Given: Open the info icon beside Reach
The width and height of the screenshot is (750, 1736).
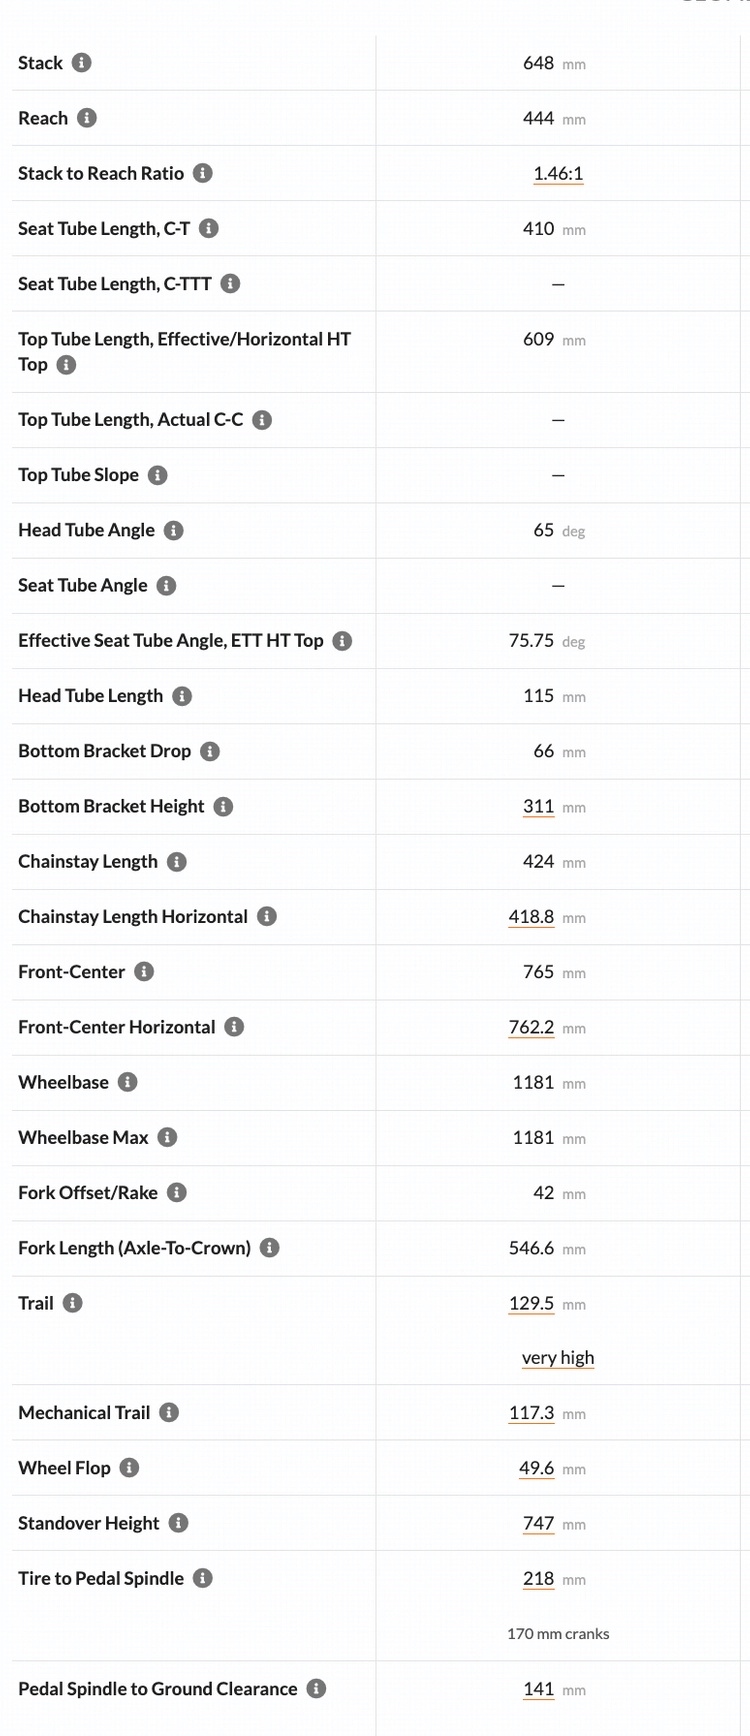Looking at the screenshot, I should tap(87, 118).
